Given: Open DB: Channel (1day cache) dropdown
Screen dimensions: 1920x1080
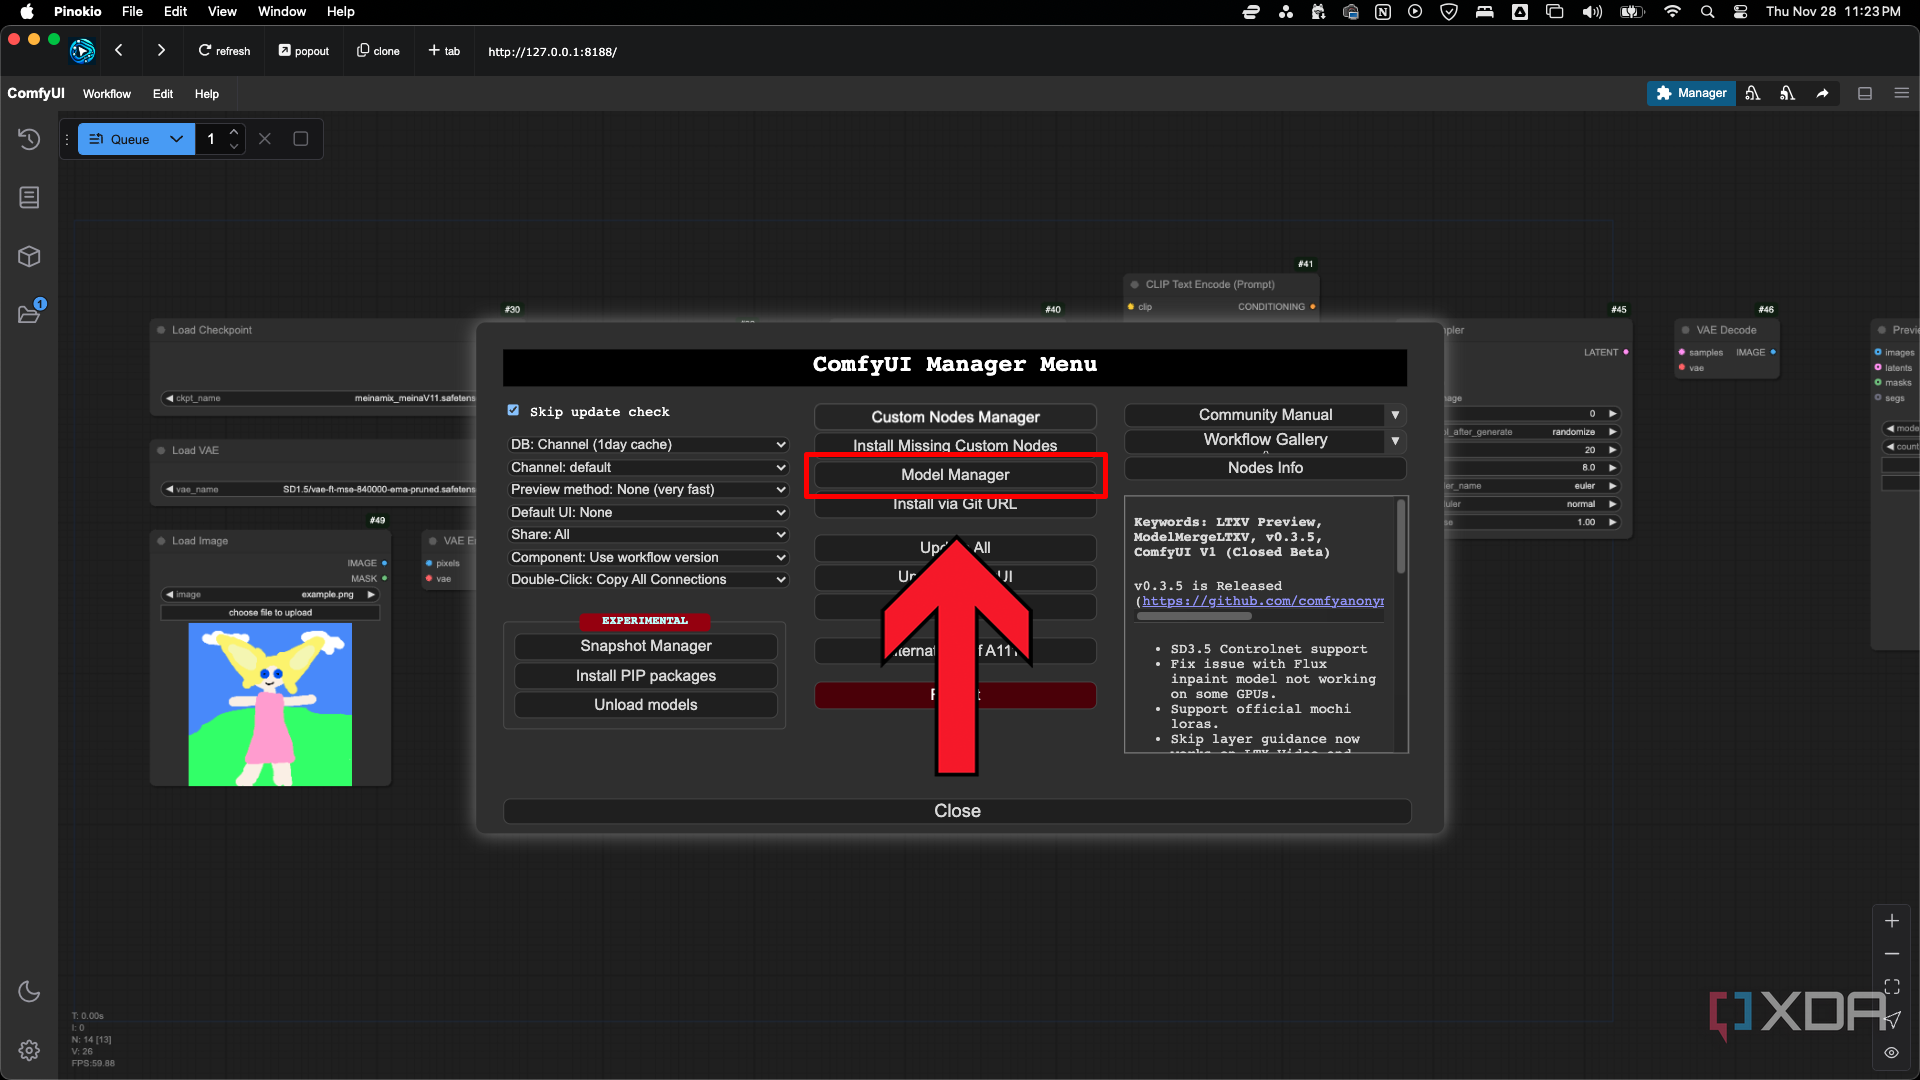Looking at the screenshot, I should [648, 445].
